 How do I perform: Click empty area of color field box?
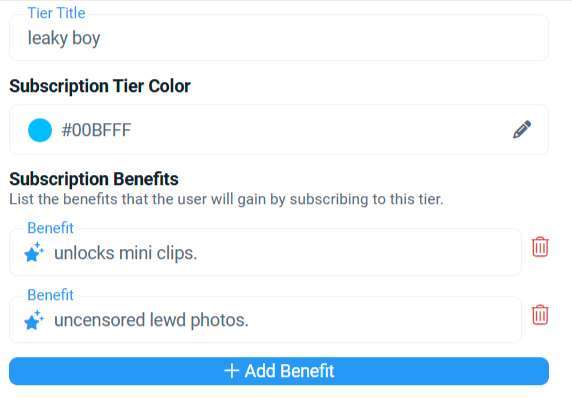[321, 130]
